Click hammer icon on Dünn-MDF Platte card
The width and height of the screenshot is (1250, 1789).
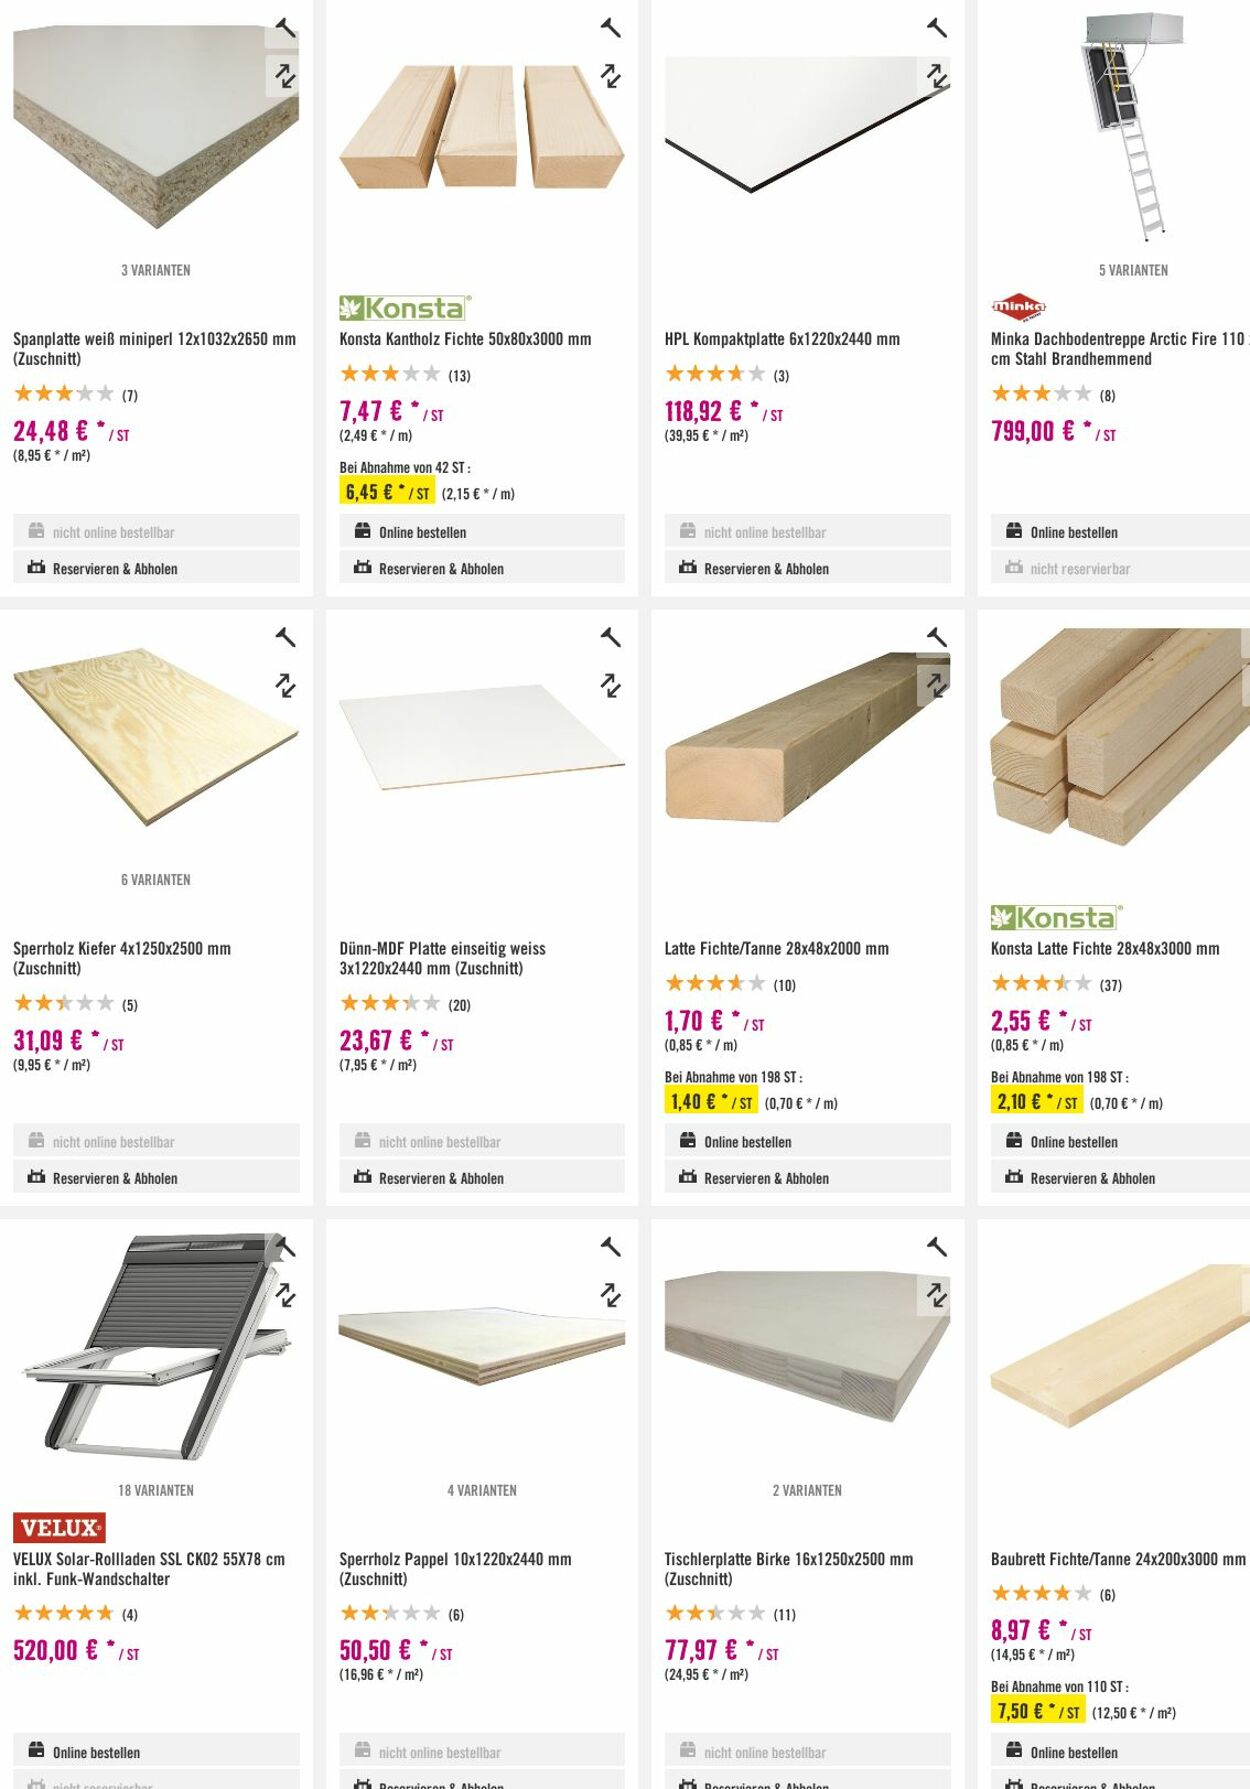(x=610, y=637)
